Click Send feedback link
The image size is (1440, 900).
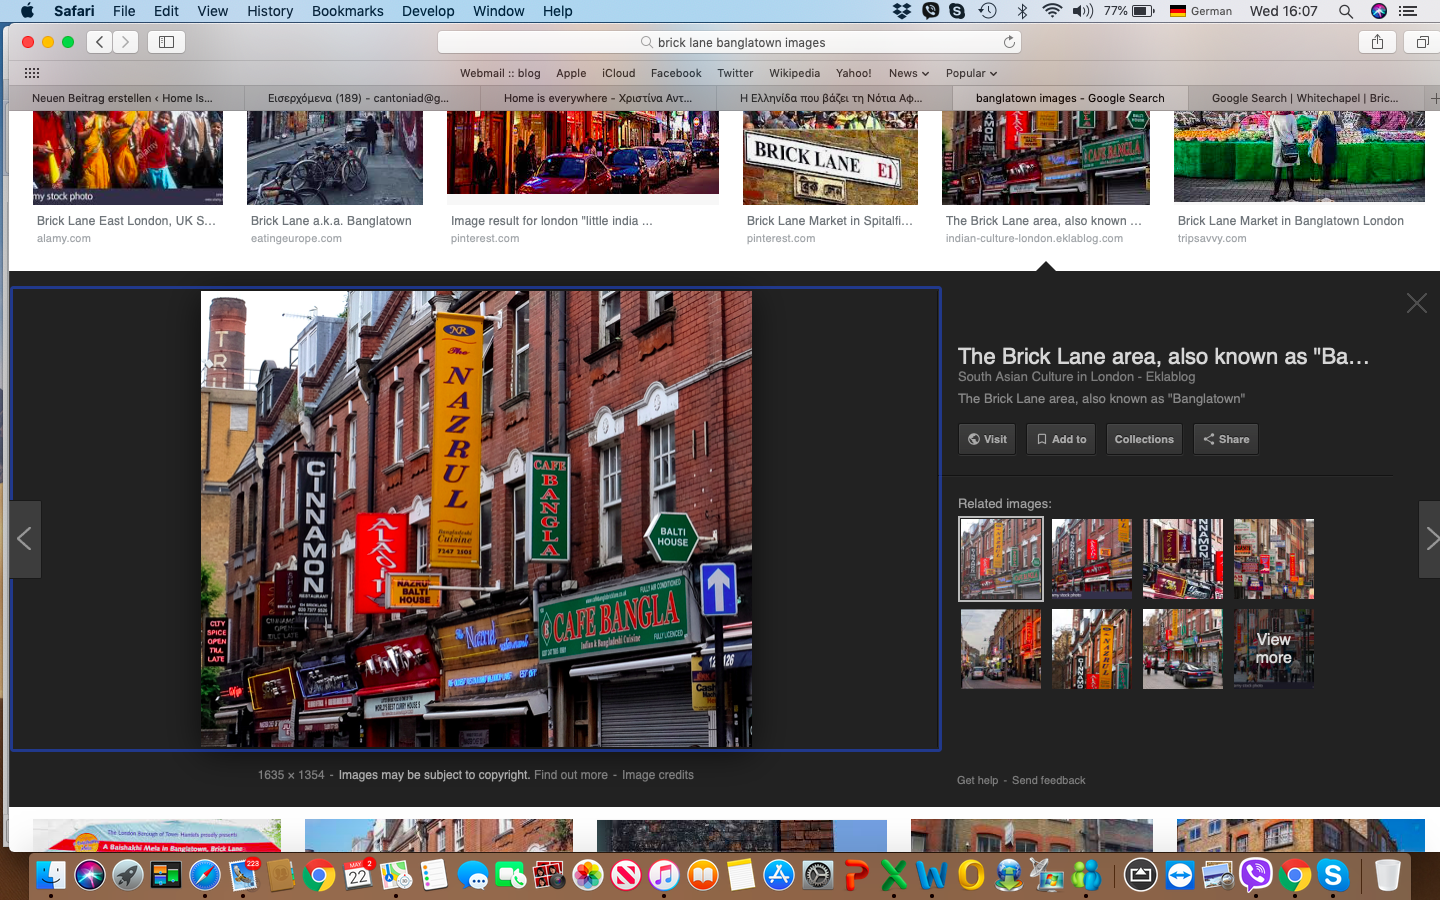[1048, 780]
